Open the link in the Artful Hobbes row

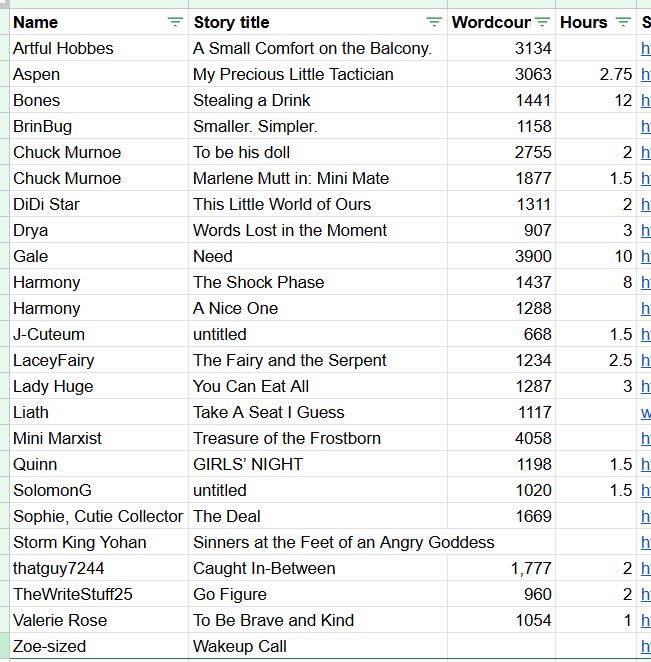pos(646,49)
